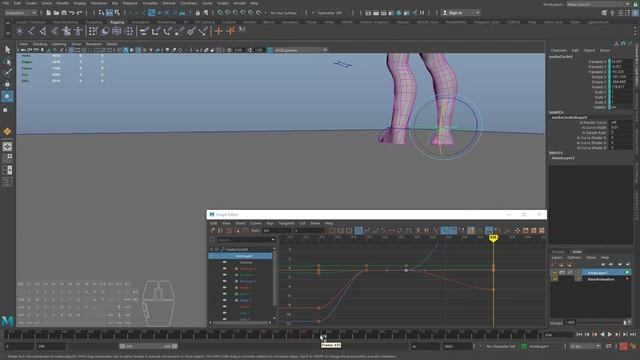Select the arrow Select tool in the toolbox

click(7, 49)
